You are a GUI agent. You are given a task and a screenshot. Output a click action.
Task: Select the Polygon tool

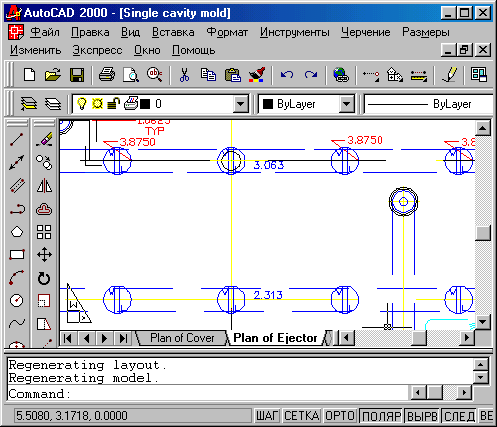17,232
